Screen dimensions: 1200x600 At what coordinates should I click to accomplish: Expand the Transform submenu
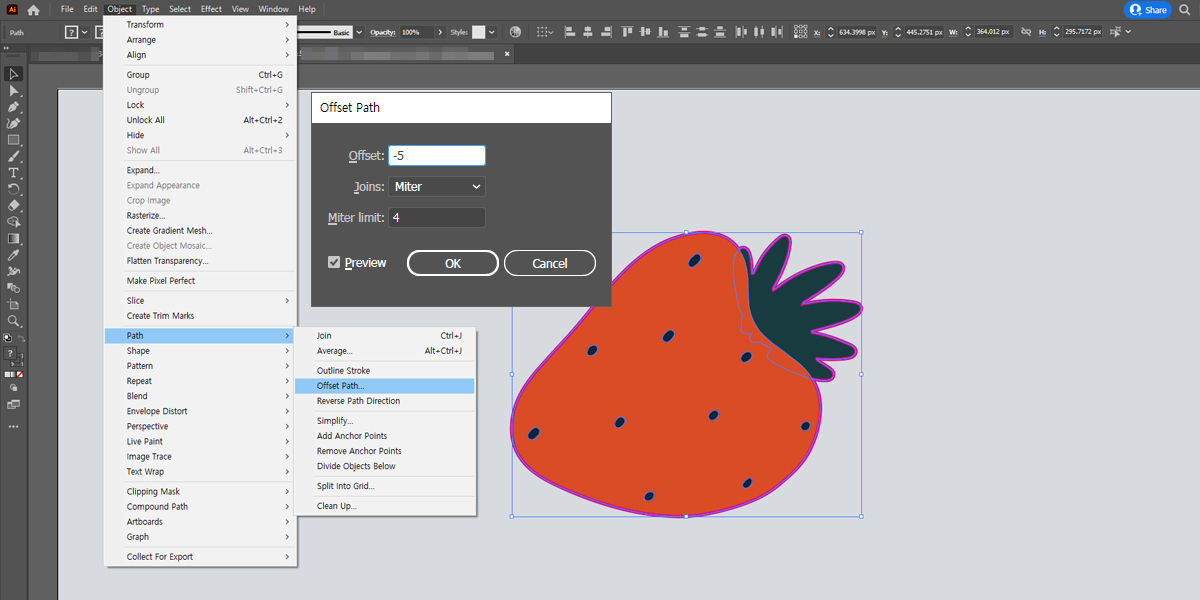[200, 25]
